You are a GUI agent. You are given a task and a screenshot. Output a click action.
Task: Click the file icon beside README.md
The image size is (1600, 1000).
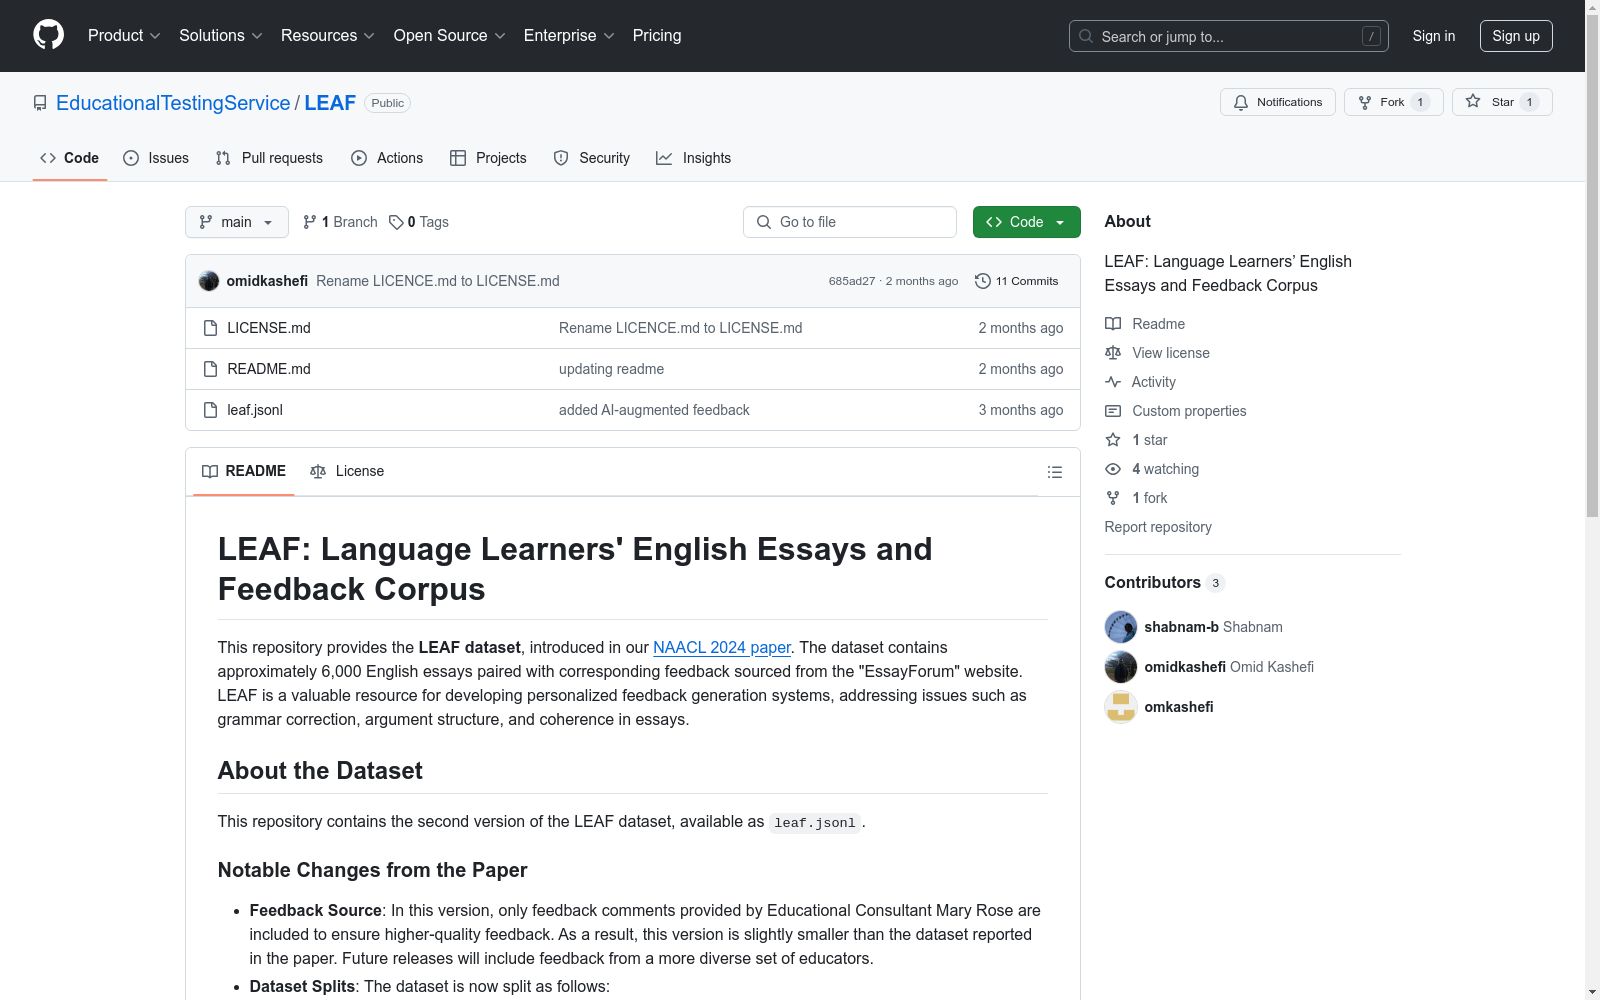[x=210, y=369]
